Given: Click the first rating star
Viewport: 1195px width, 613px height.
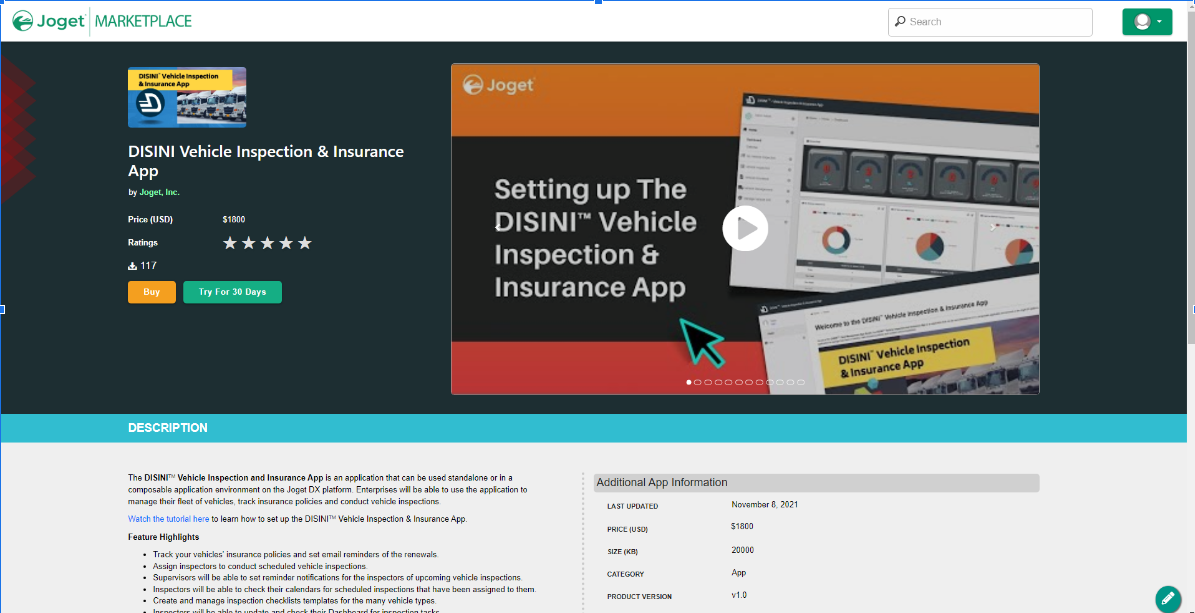Looking at the screenshot, I should pos(229,243).
